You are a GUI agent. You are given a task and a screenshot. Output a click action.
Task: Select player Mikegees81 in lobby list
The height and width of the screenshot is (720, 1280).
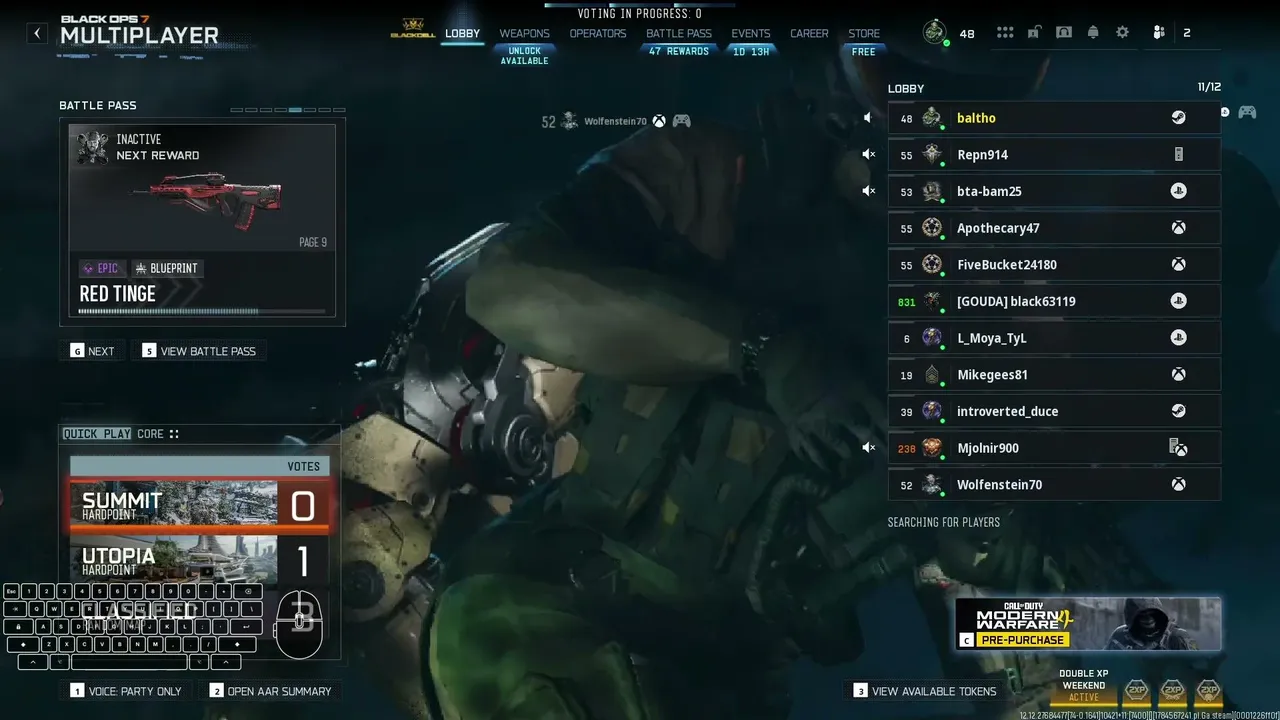pyautogui.click(x=1054, y=375)
